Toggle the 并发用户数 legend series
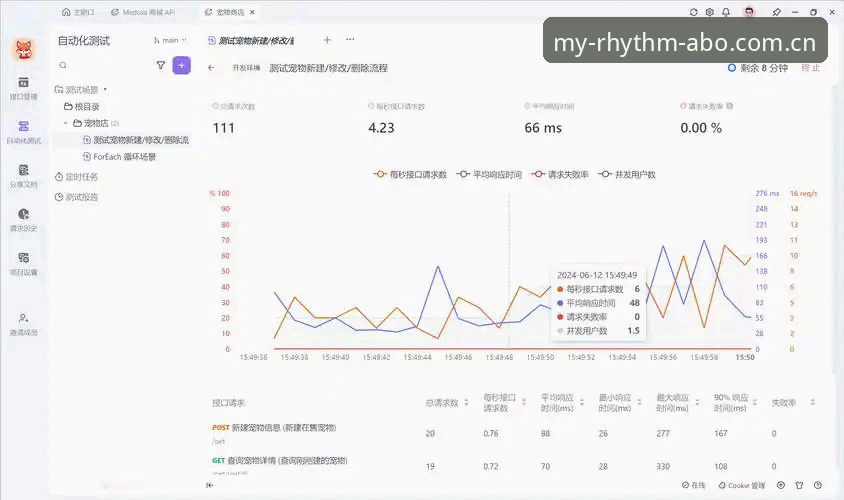This screenshot has height=500, width=844. tap(627, 174)
